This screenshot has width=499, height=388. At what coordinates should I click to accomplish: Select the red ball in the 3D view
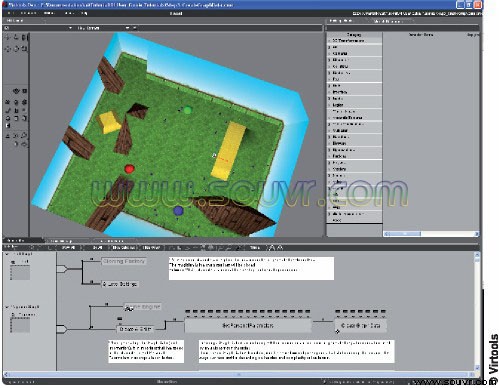[x=129, y=169]
